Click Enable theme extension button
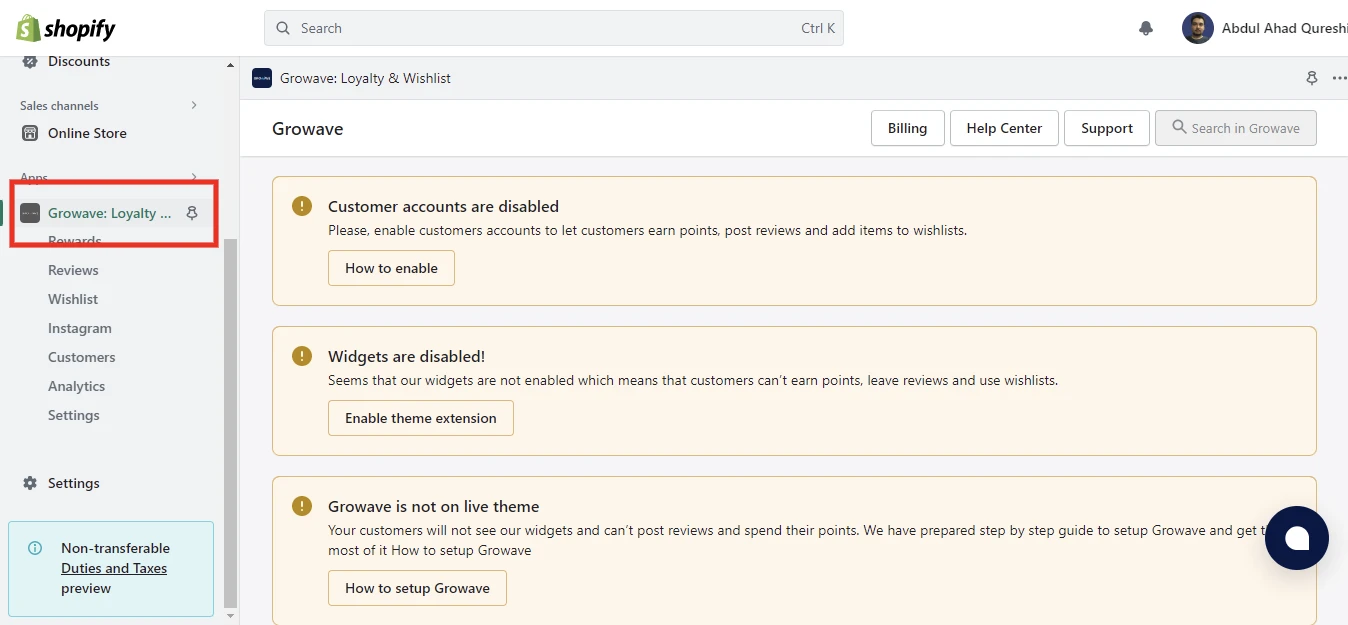Viewport: 1348px width, 625px height. click(421, 418)
